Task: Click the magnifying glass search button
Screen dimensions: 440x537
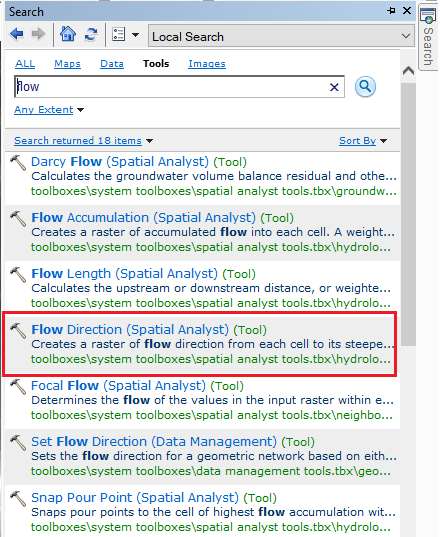Action: pyautogui.click(x=365, y=87)
